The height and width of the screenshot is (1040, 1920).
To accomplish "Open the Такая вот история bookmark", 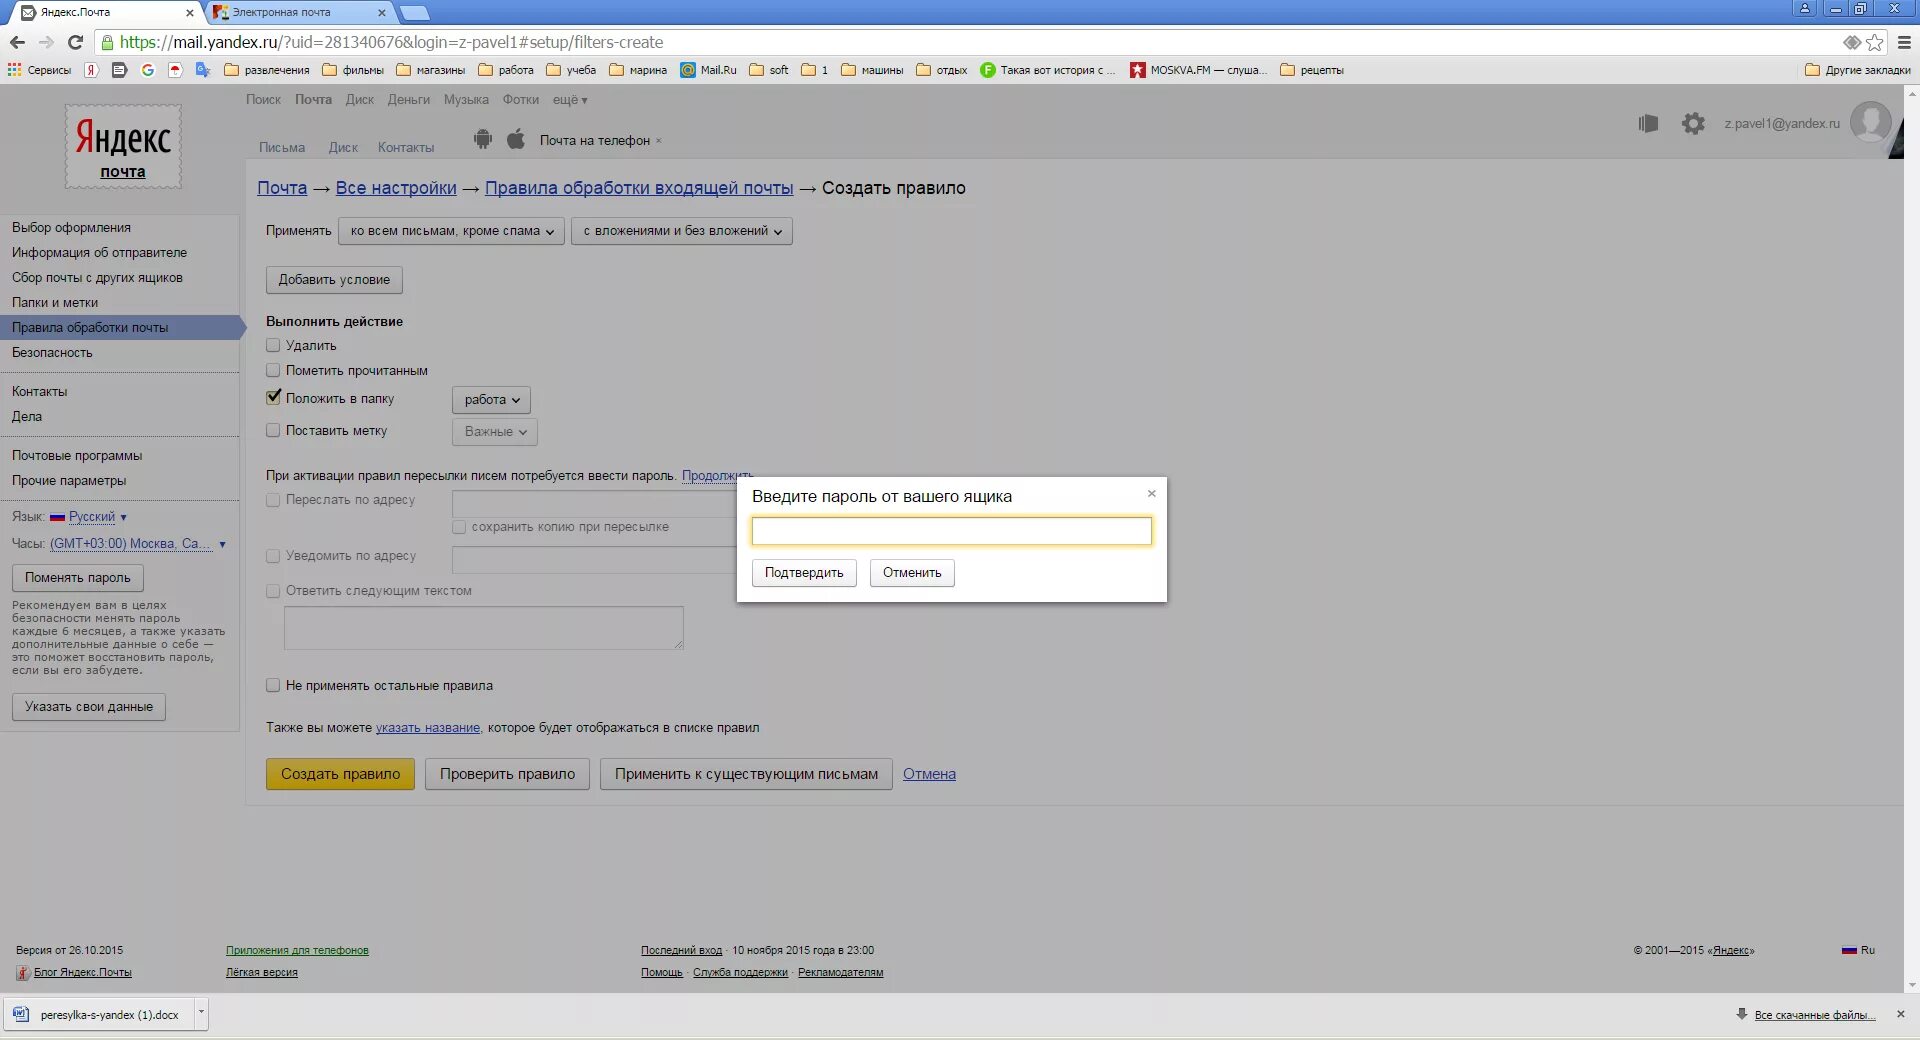I will (x=1047, y=70).
